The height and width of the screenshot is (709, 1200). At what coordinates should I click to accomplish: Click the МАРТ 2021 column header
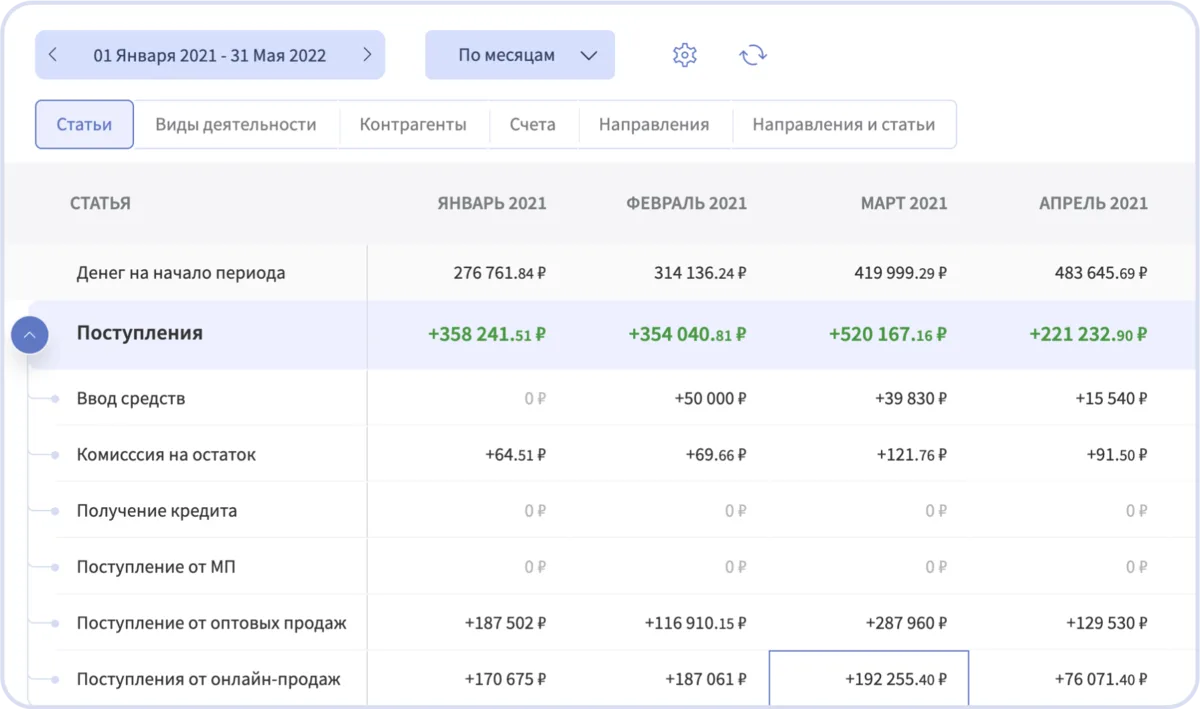click(904, 203)
